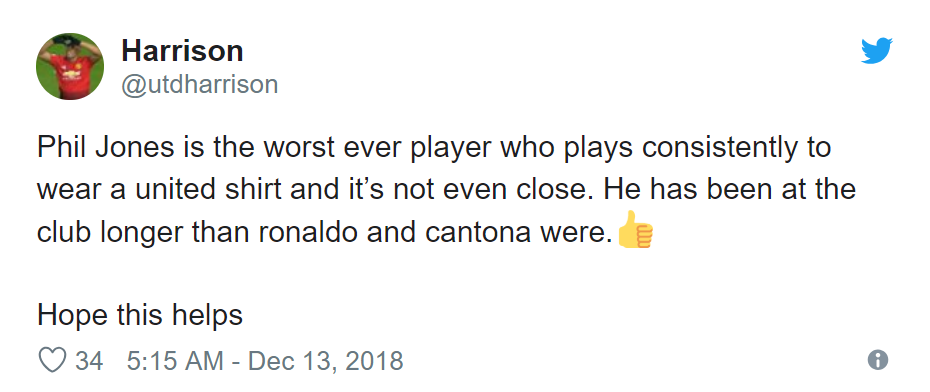Viewport: 930px width, 392px height.
Task: Click the tweet line starting "wear a united"
Action: point(446,190)
